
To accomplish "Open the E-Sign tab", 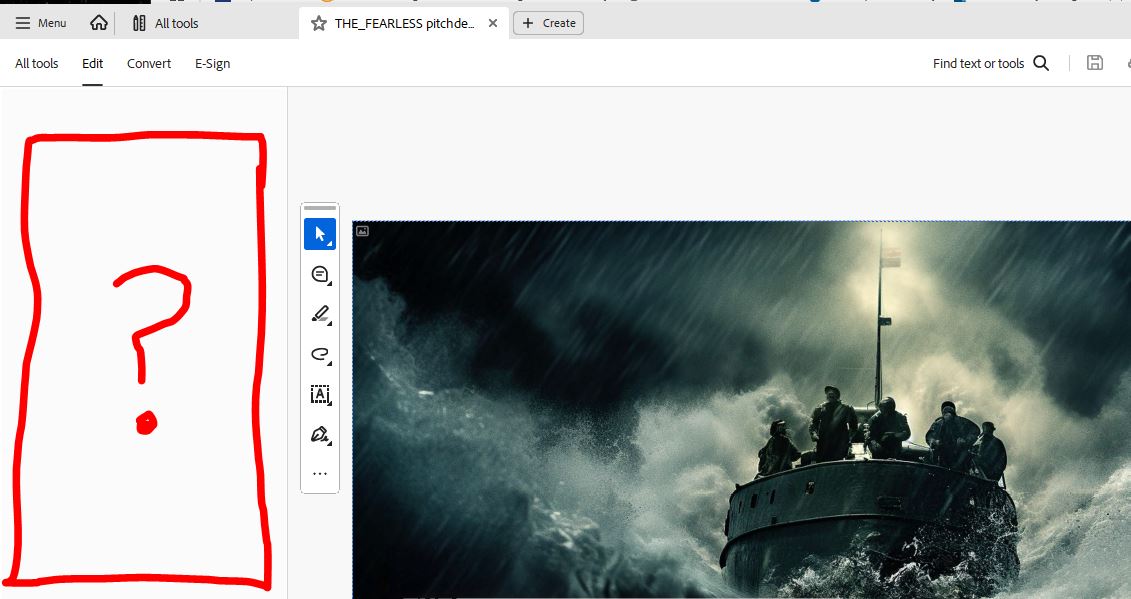I will (212, 64).
